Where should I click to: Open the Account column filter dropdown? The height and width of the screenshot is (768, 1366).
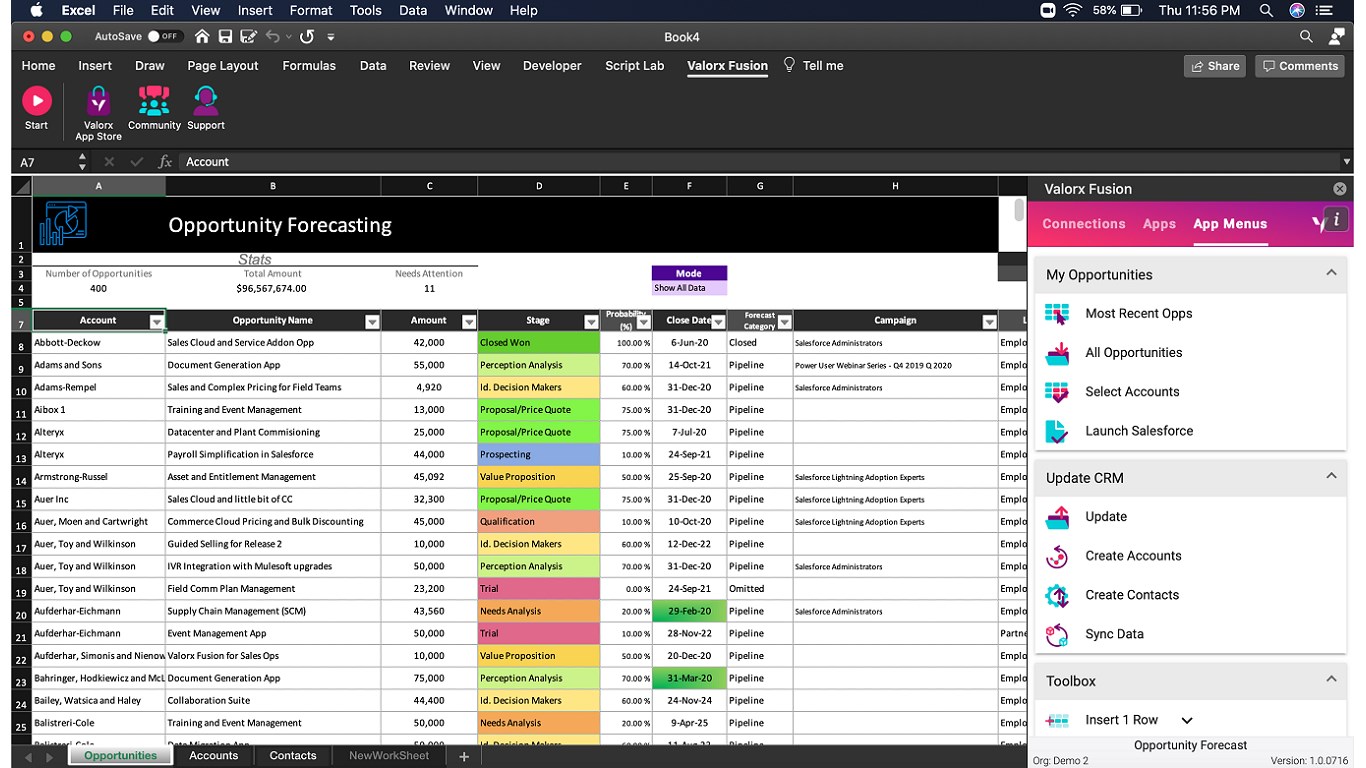(x=157, y=322)
